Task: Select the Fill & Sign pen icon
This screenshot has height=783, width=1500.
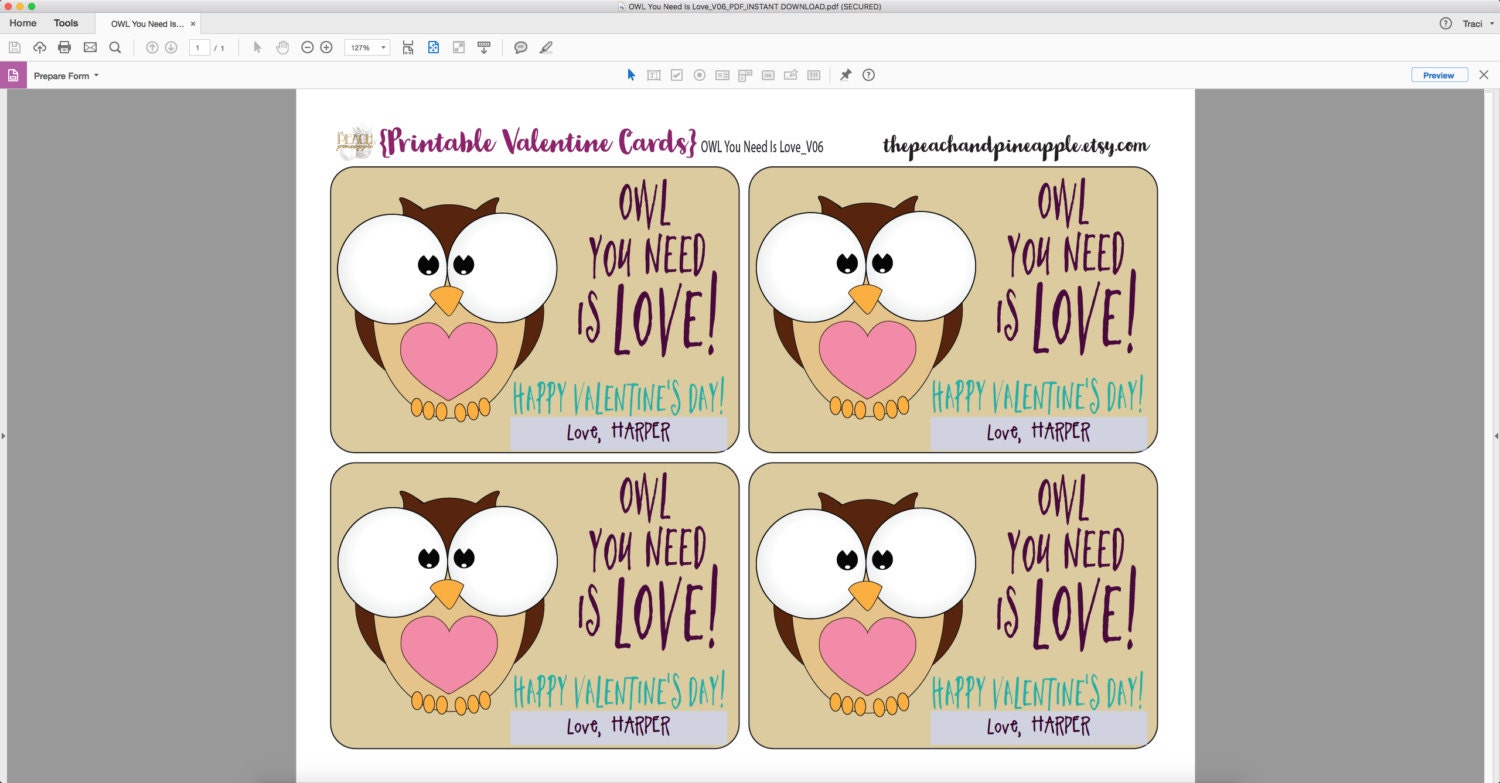Action: coord(545,46)
